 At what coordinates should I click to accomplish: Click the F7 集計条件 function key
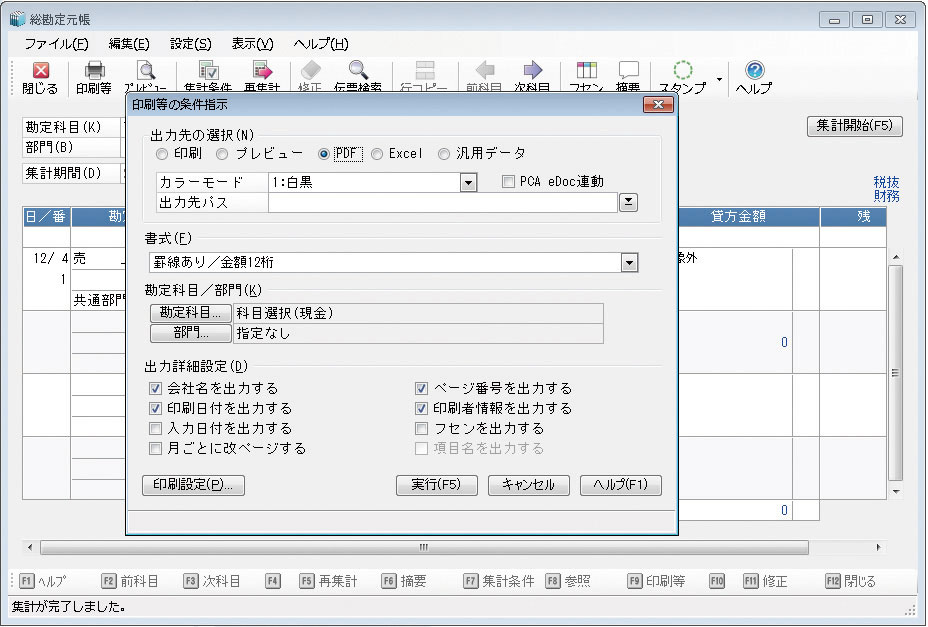(499, 581)
